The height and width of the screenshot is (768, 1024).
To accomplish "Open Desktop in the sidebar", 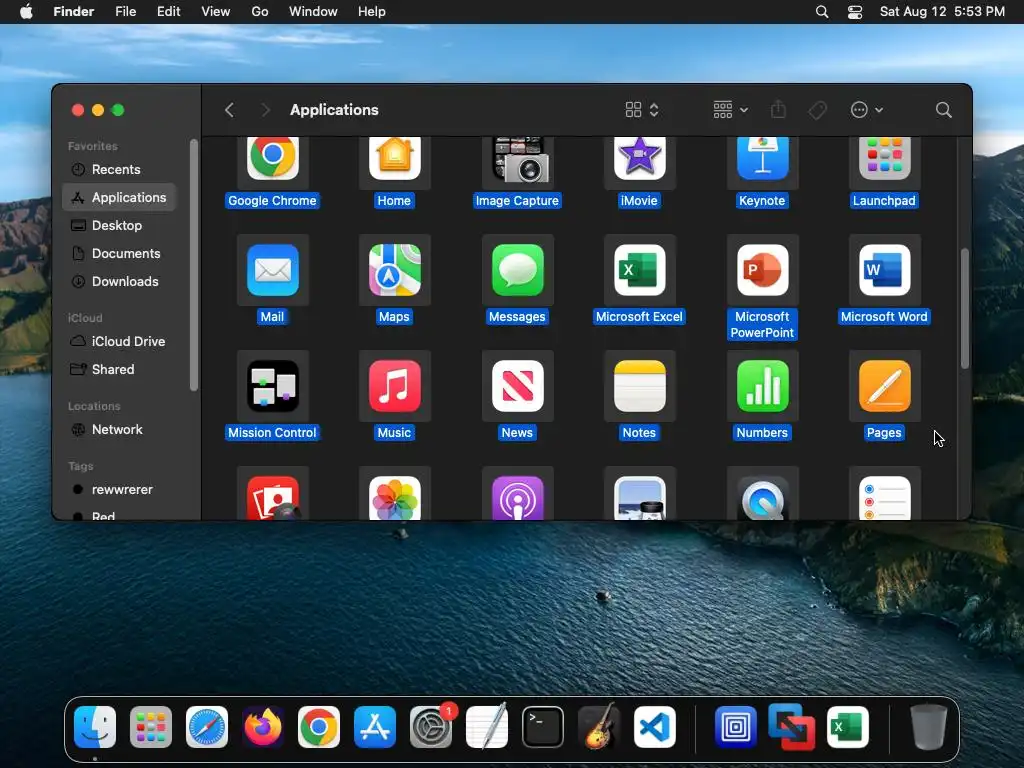I will pos(119,225).
